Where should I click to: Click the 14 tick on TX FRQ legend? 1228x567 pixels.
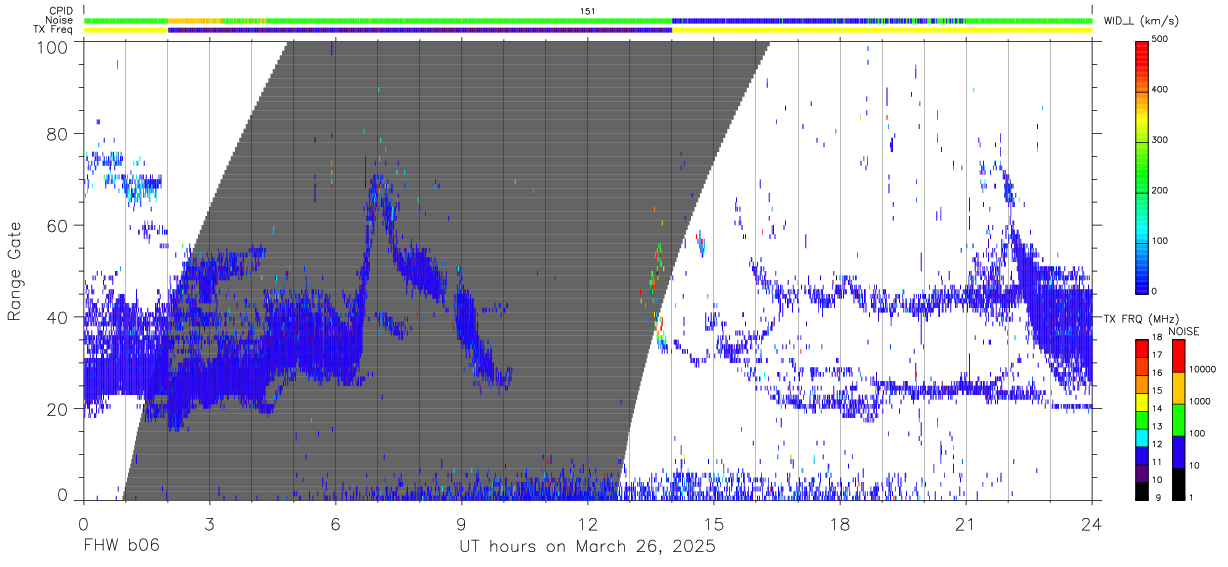point(1156,410)
